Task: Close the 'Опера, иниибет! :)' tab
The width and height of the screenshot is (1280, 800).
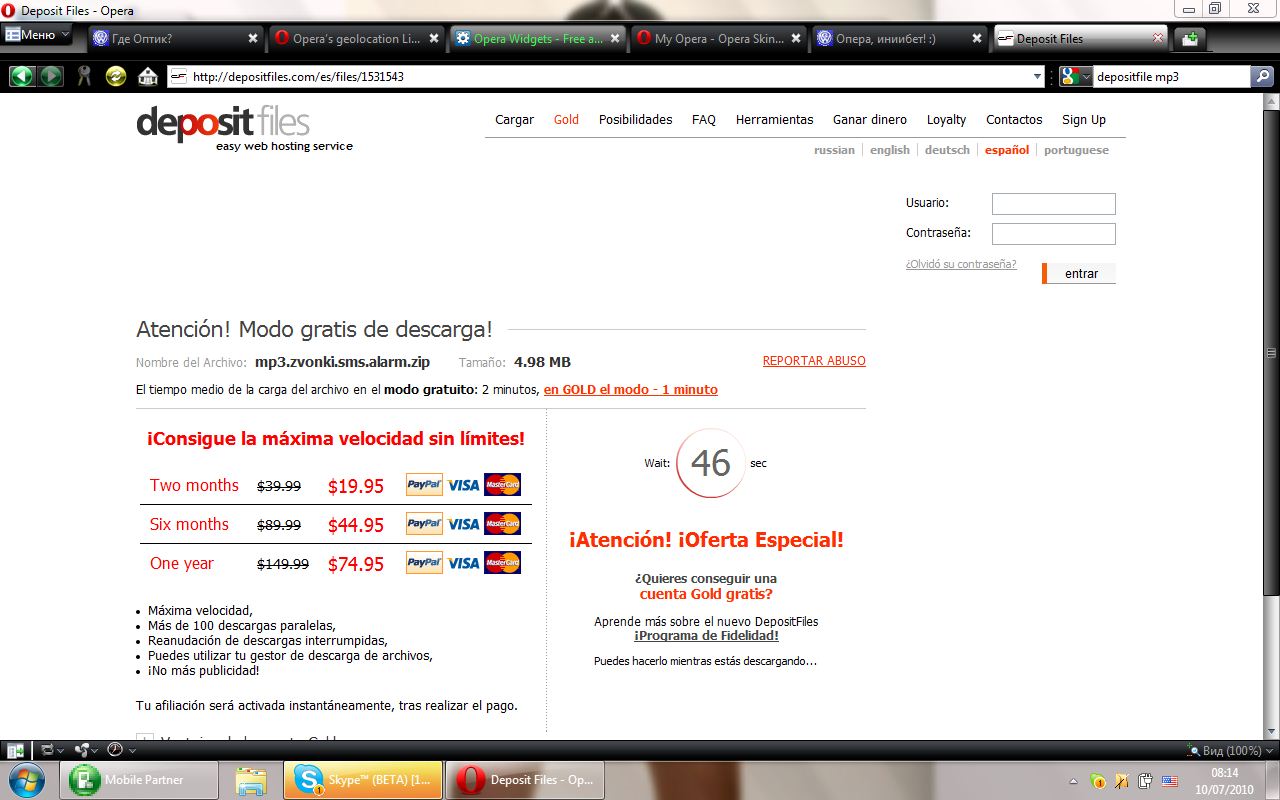Action: [977, 39]
